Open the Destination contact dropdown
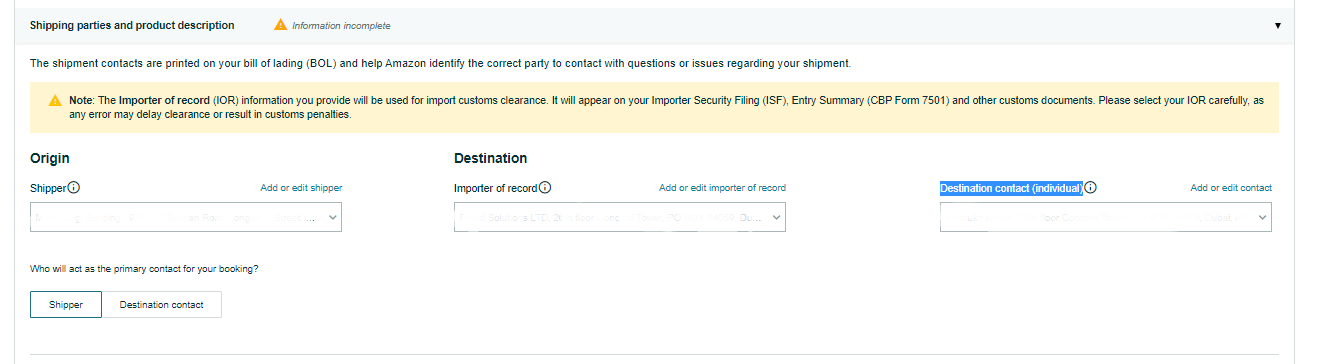Viewport: 1324px width, 364px height. (1106, 217)
